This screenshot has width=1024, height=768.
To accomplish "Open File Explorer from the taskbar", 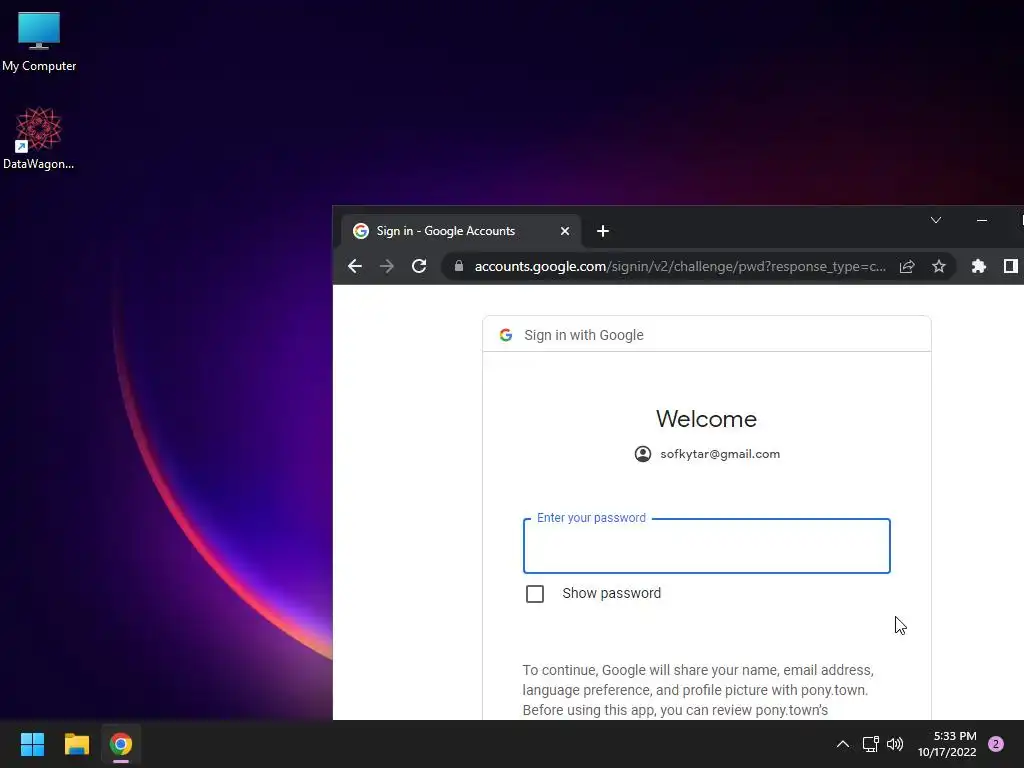I will tap(76, 744).
